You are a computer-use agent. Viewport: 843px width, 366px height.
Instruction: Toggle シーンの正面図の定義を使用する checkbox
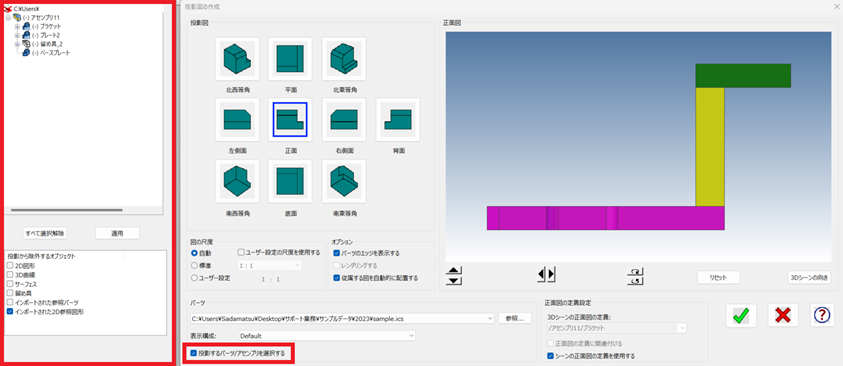(x=550, y=355)
